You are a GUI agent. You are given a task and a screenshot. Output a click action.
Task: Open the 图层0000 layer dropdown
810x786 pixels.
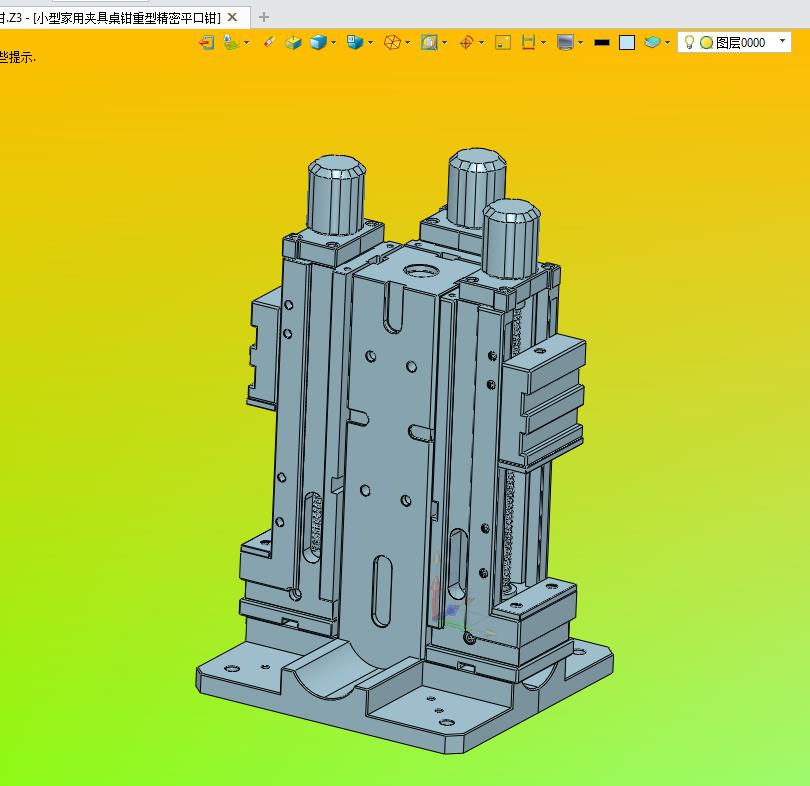pos(782,42)
